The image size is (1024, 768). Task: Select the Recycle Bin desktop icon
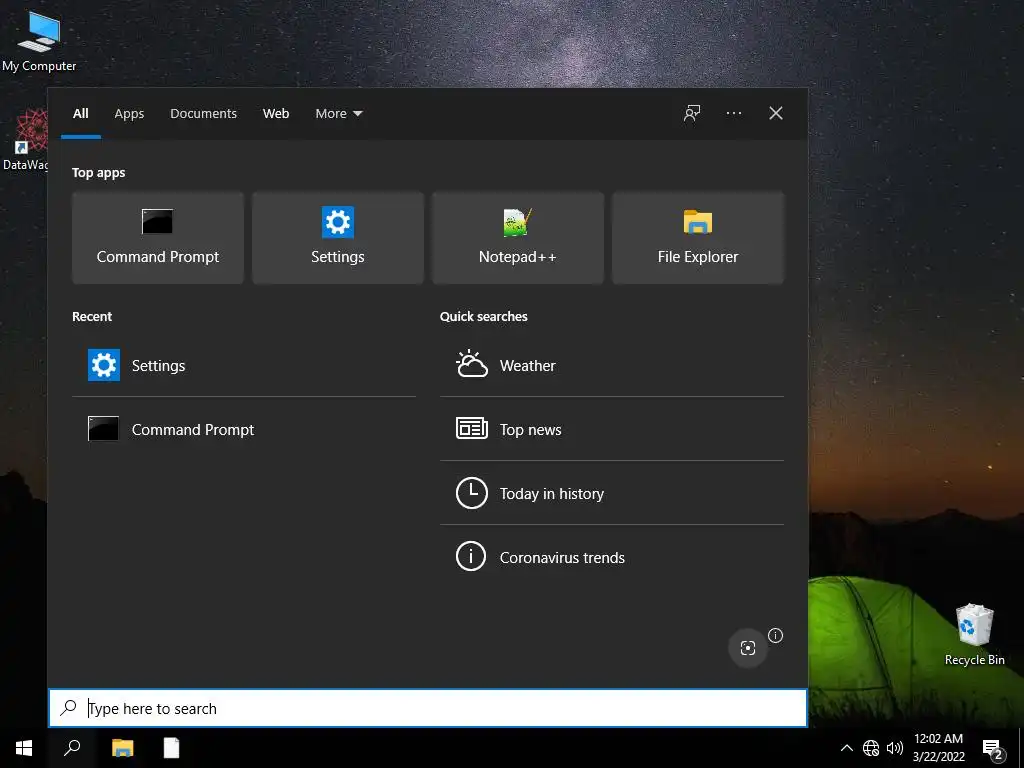pos(974,634)
